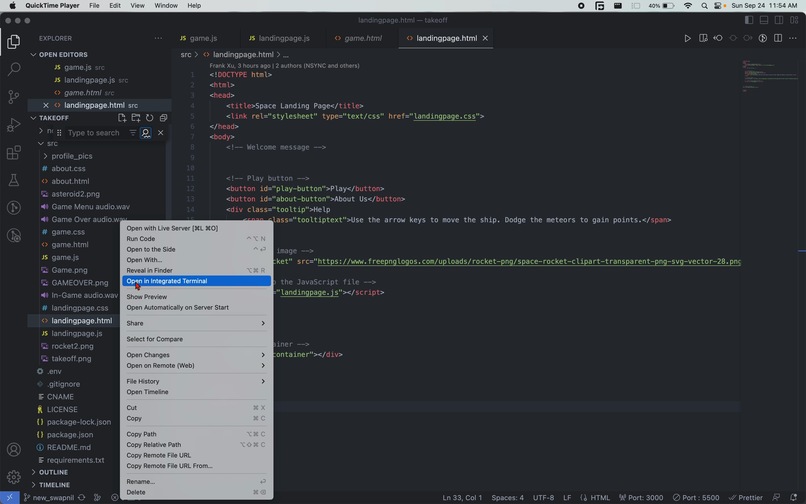Screen dimensions: 806x504
Task: Toggle bottom panel visibility
Action: coord(764,20)
